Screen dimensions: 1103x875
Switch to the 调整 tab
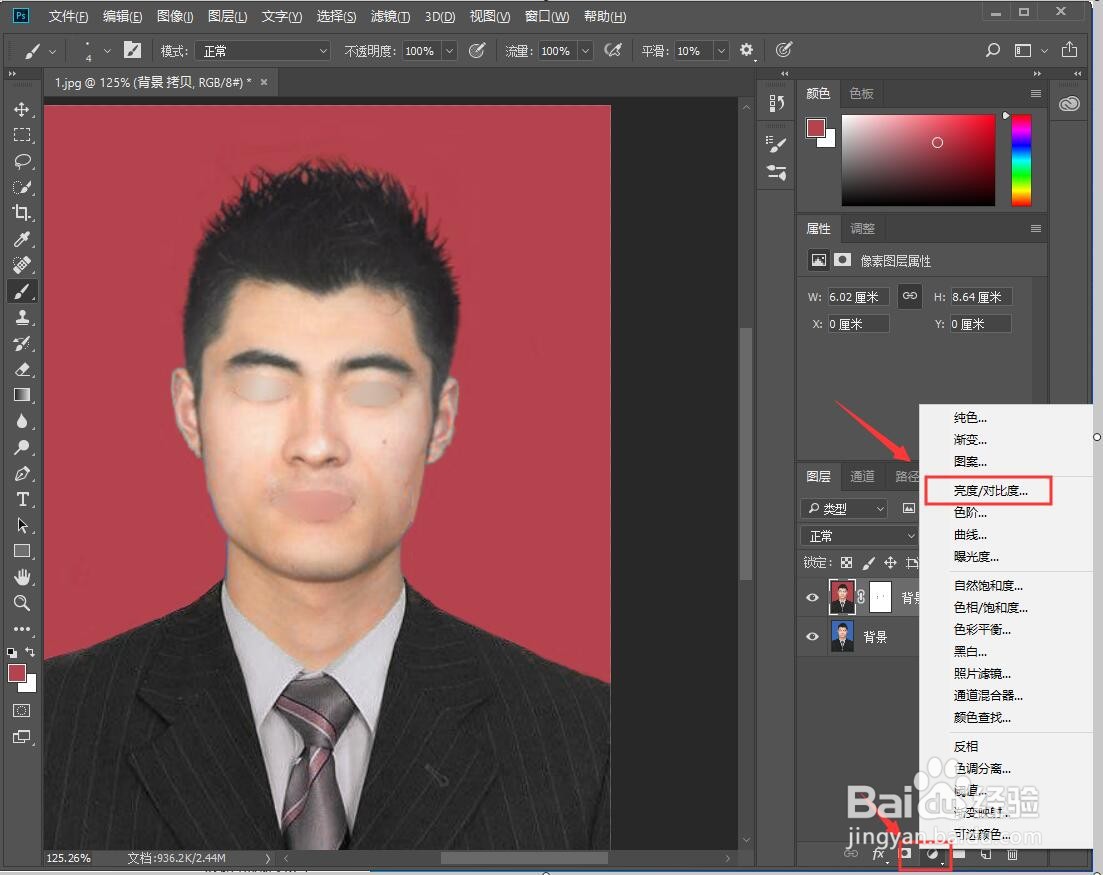(x=862, y=229)
